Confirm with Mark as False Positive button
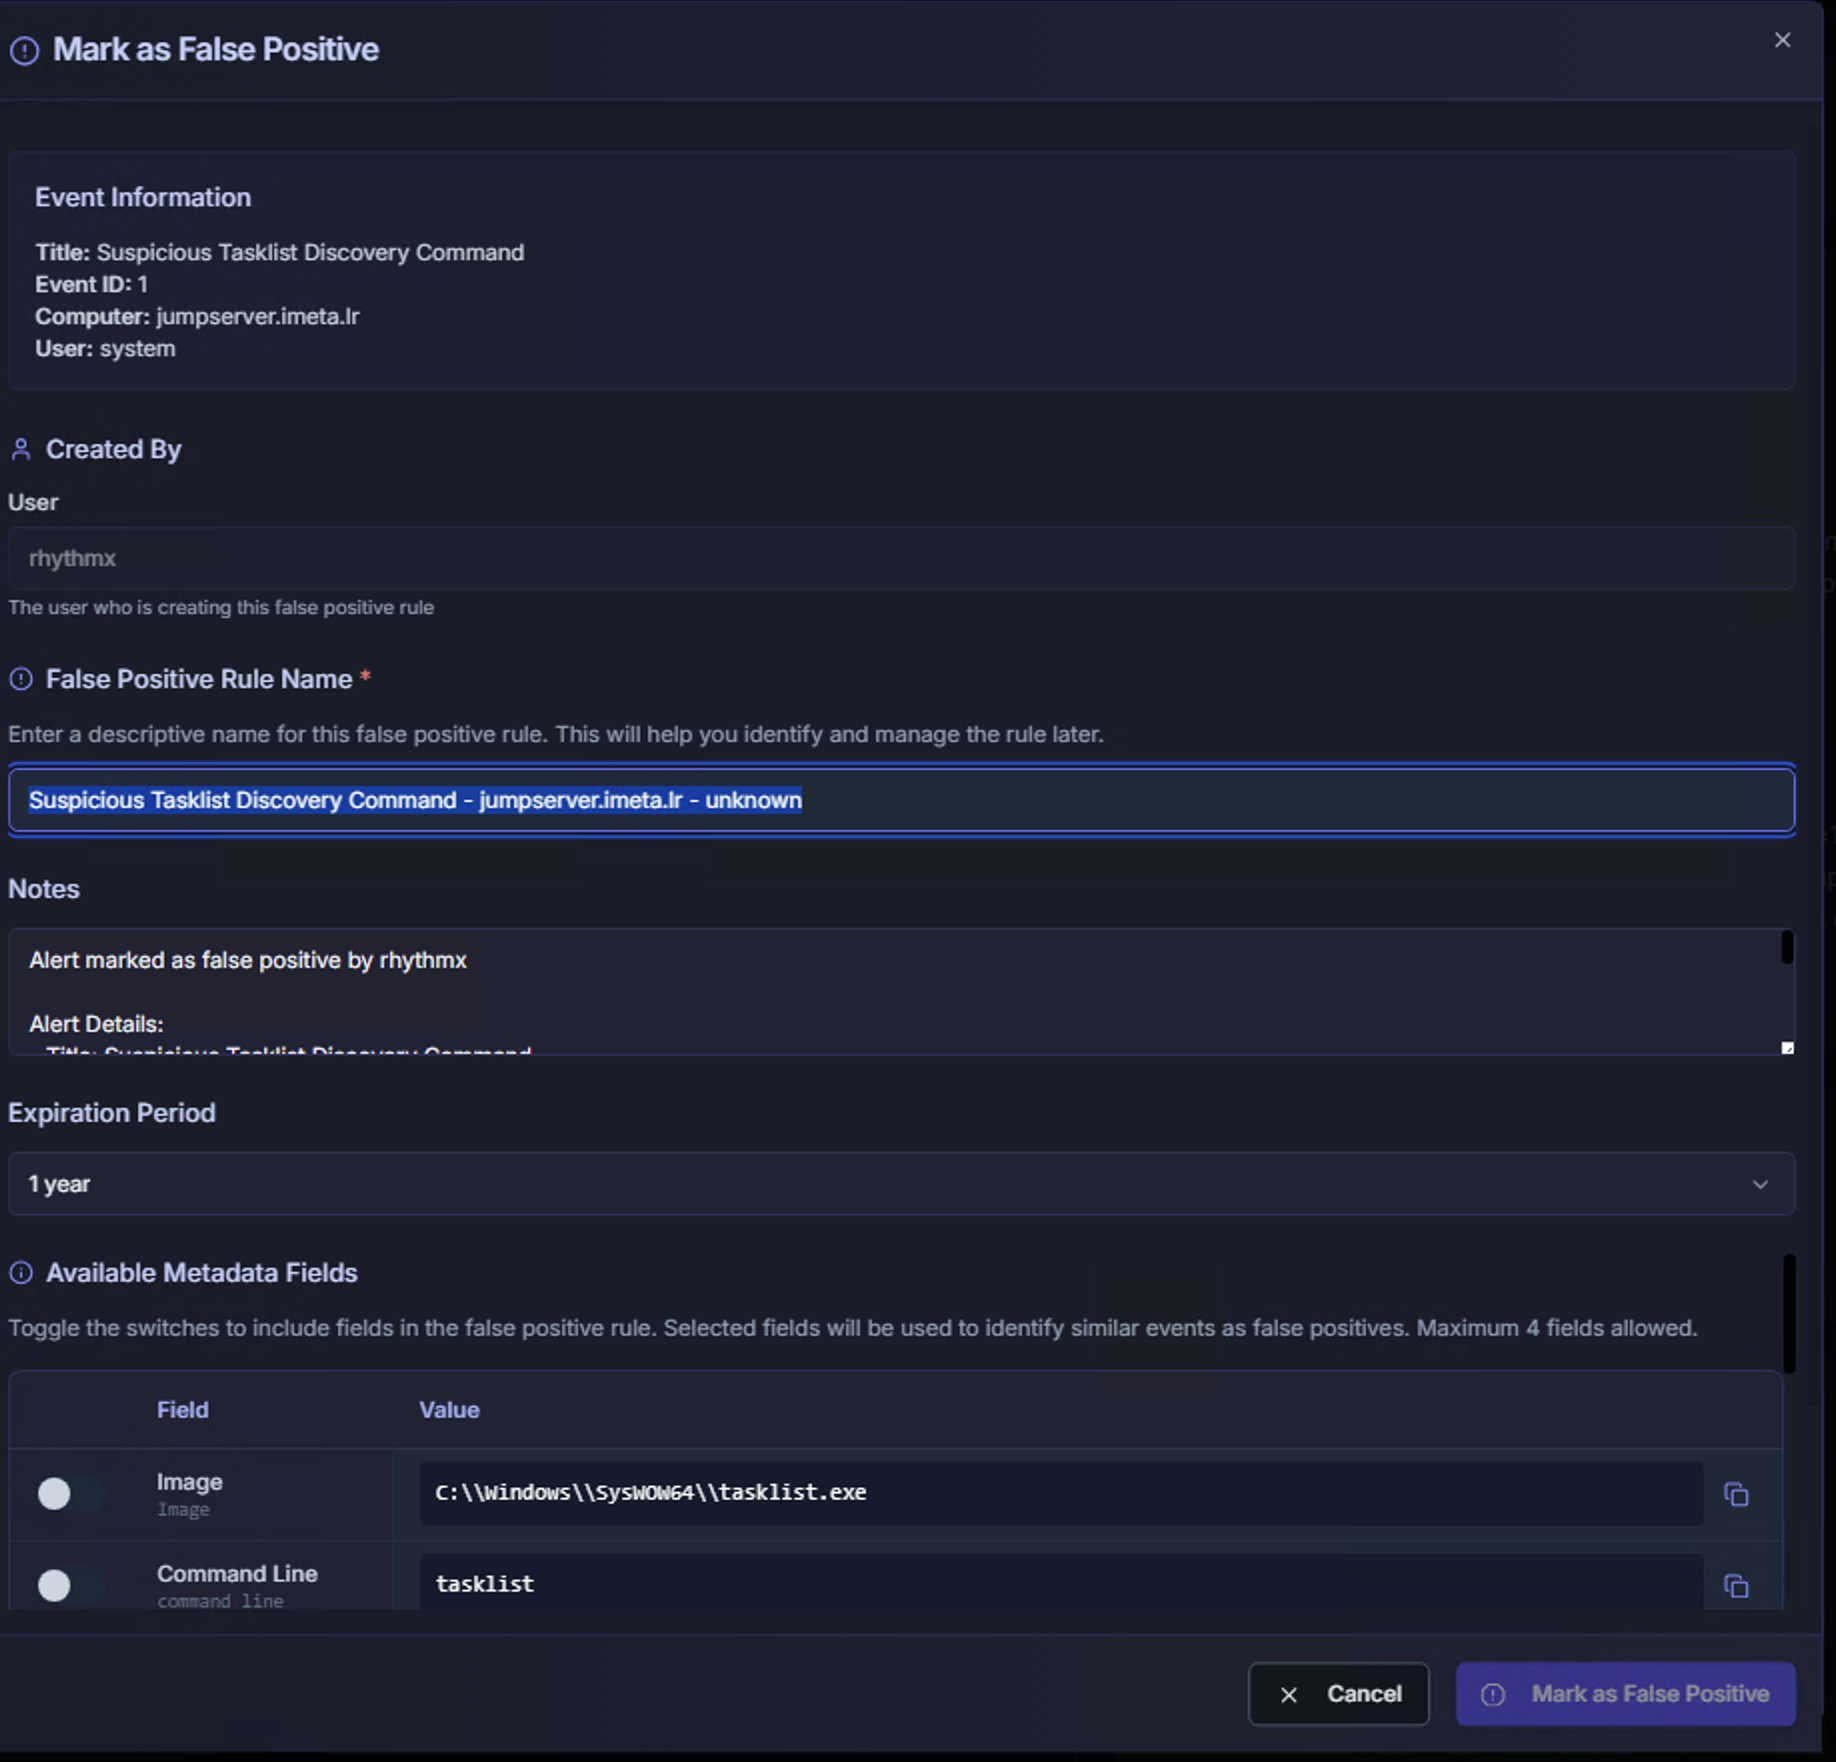Screen dimensions: 1836x1762 (1625, 1694)
